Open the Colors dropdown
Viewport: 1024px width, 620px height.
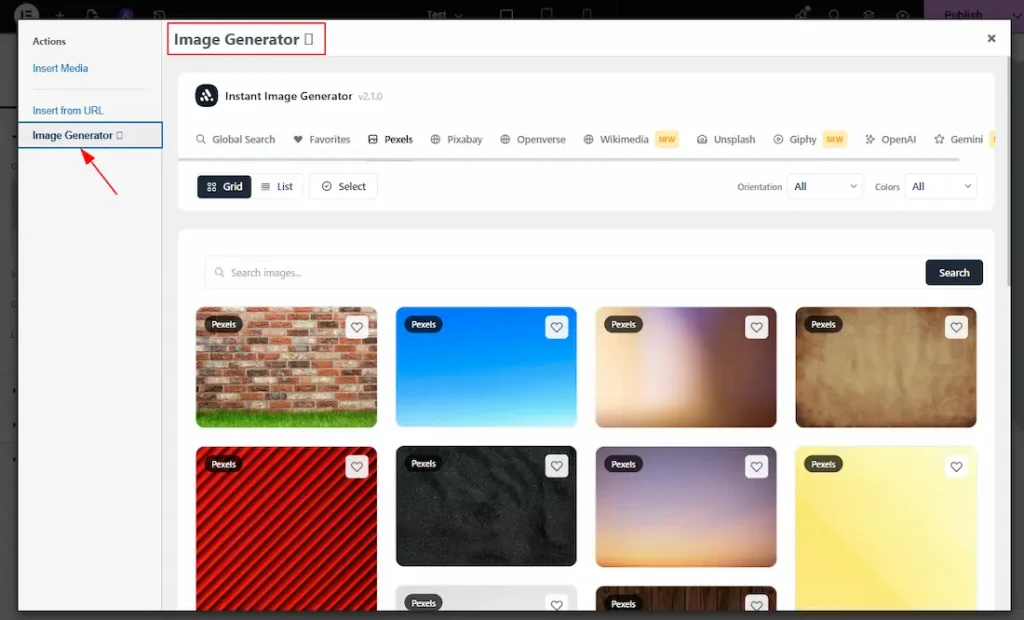(x=940, y=187)
